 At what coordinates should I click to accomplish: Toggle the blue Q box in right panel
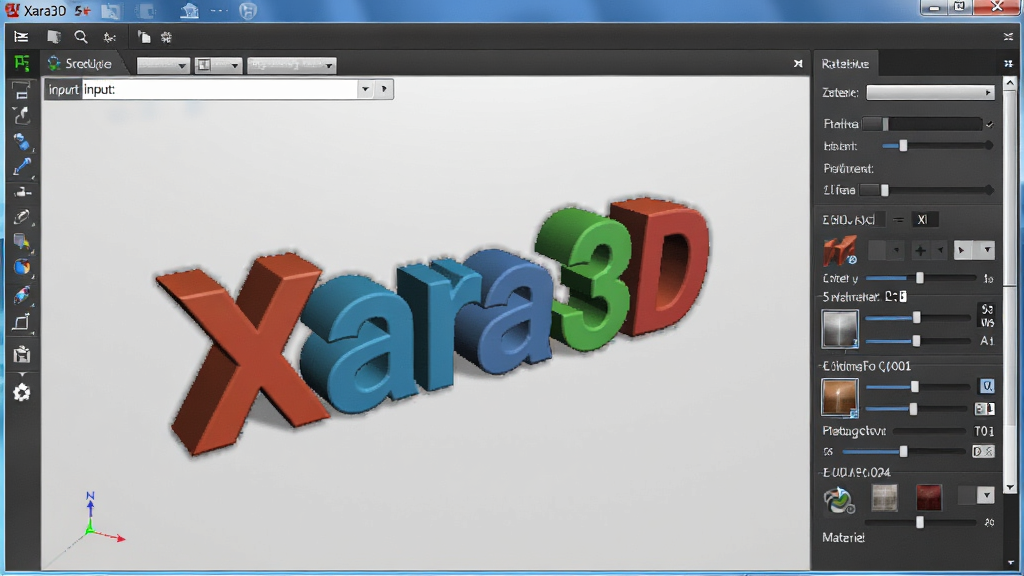(986, 387)
